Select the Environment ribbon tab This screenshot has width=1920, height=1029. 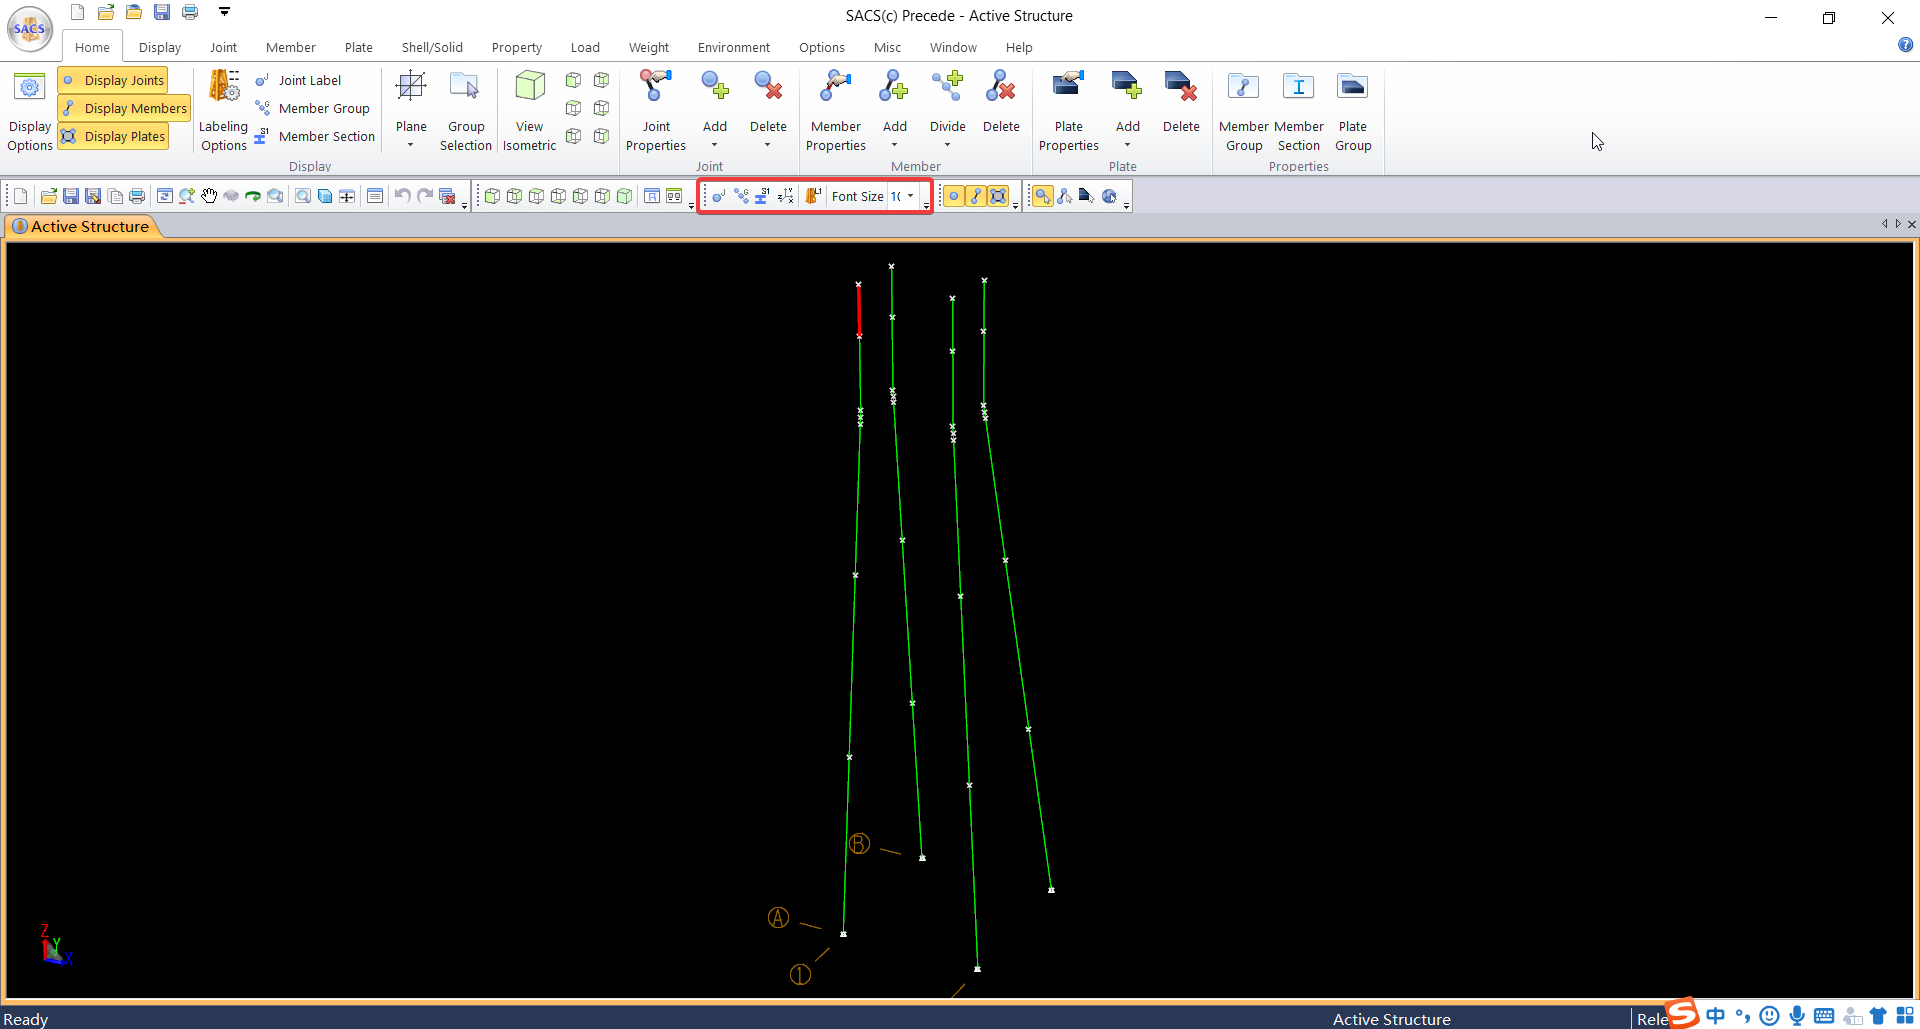(734, 47)
